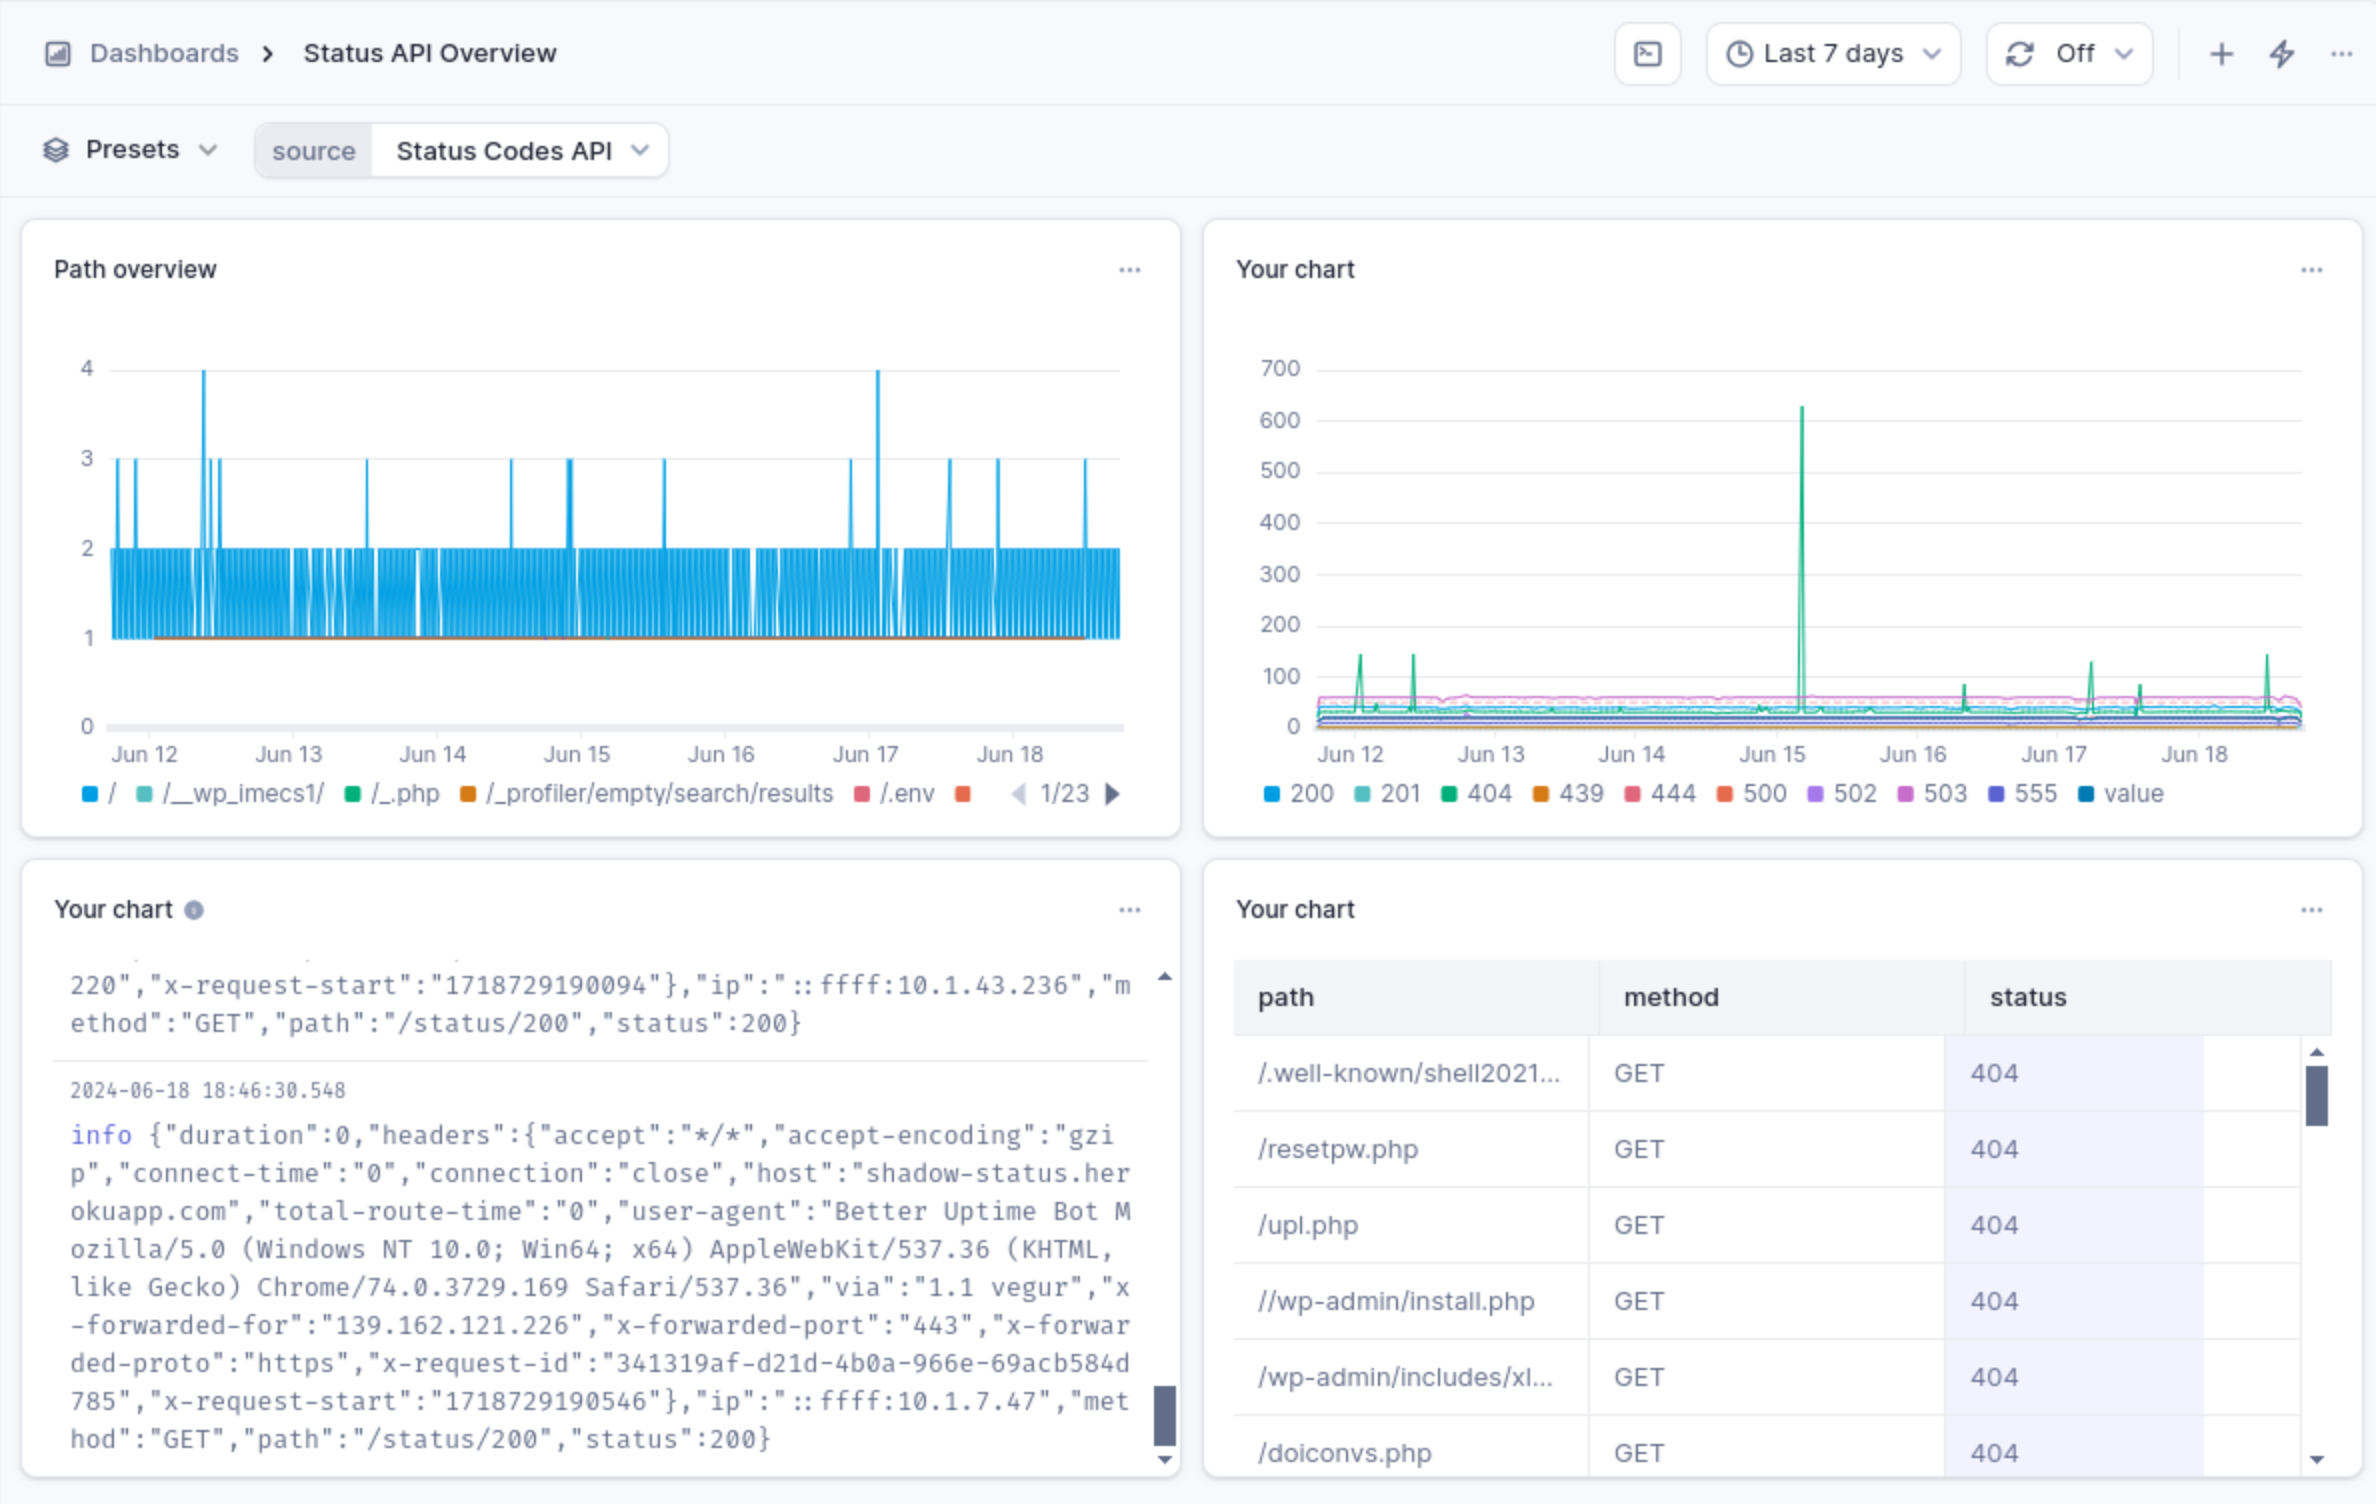Select the /wp-admin/includes/xl... path cell
The image size is (2376, 1504).
click(1411, 1377)
